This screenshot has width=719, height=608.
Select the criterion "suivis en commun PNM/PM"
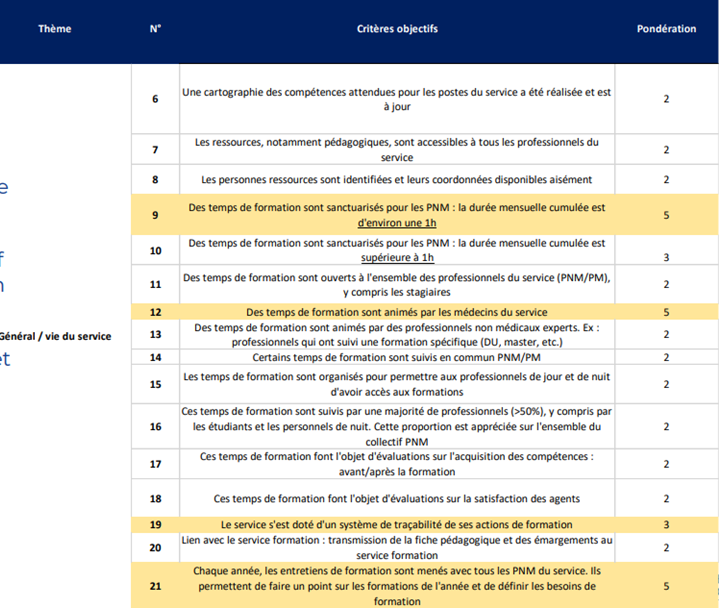397,357
